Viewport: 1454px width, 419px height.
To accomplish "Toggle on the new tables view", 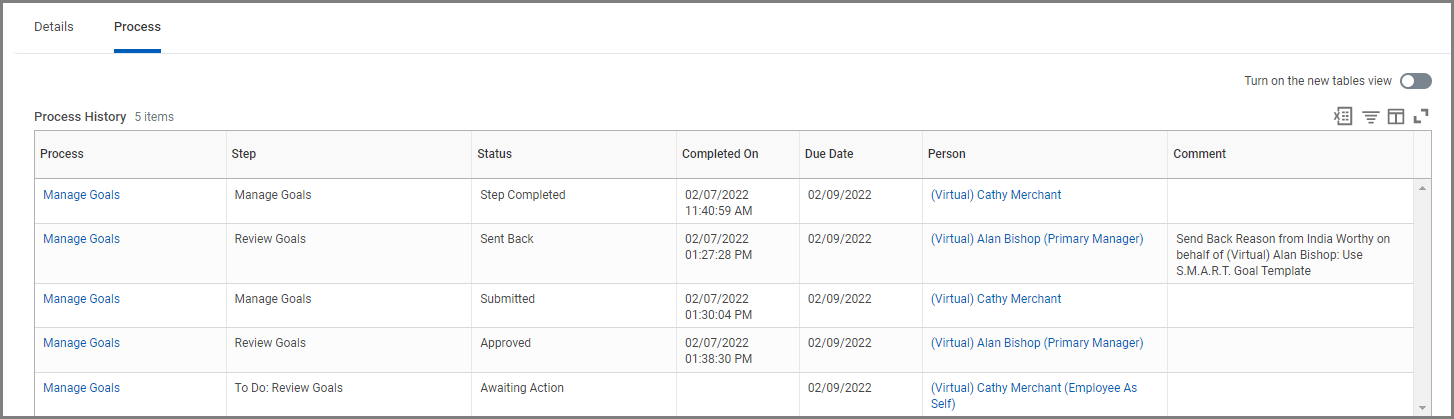I will 1415,81.
